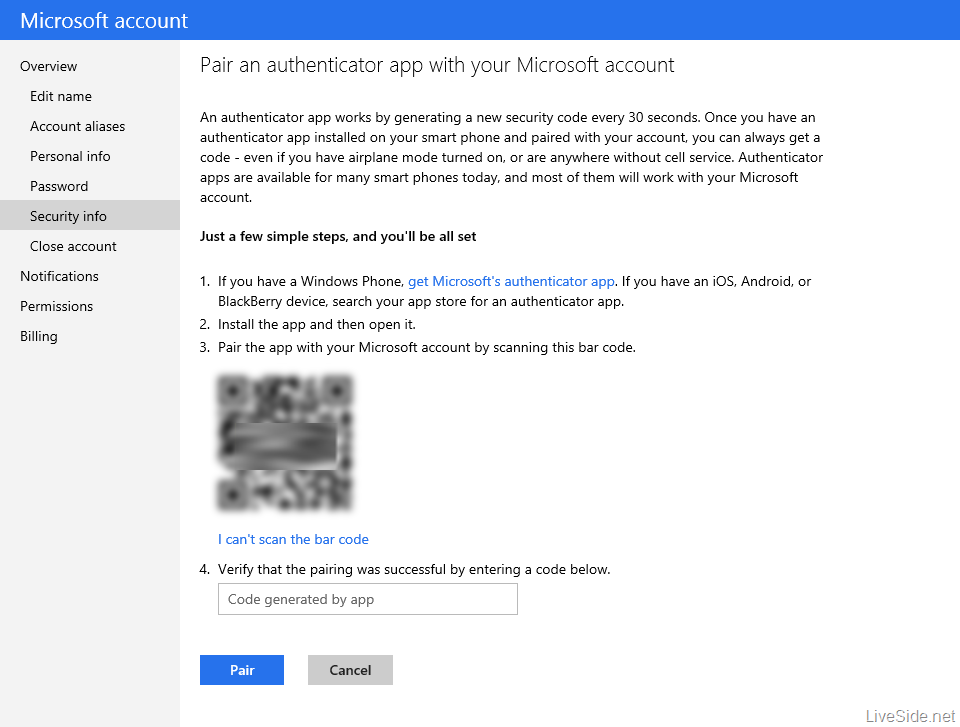Click the code entry field
Viewport: 960px width, 727px height.
(367, 599)
